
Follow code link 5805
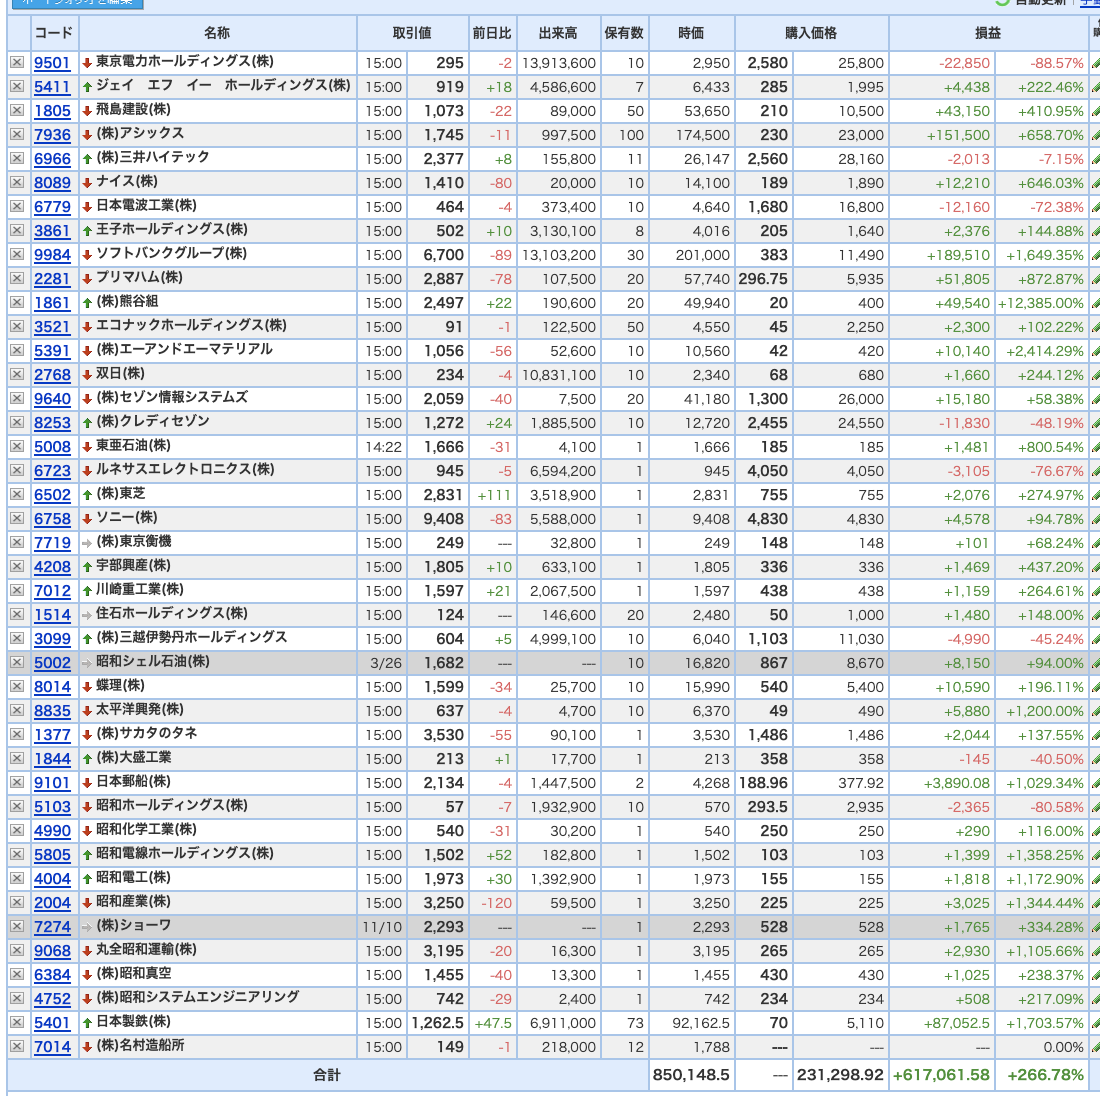(x=53, y=855)
